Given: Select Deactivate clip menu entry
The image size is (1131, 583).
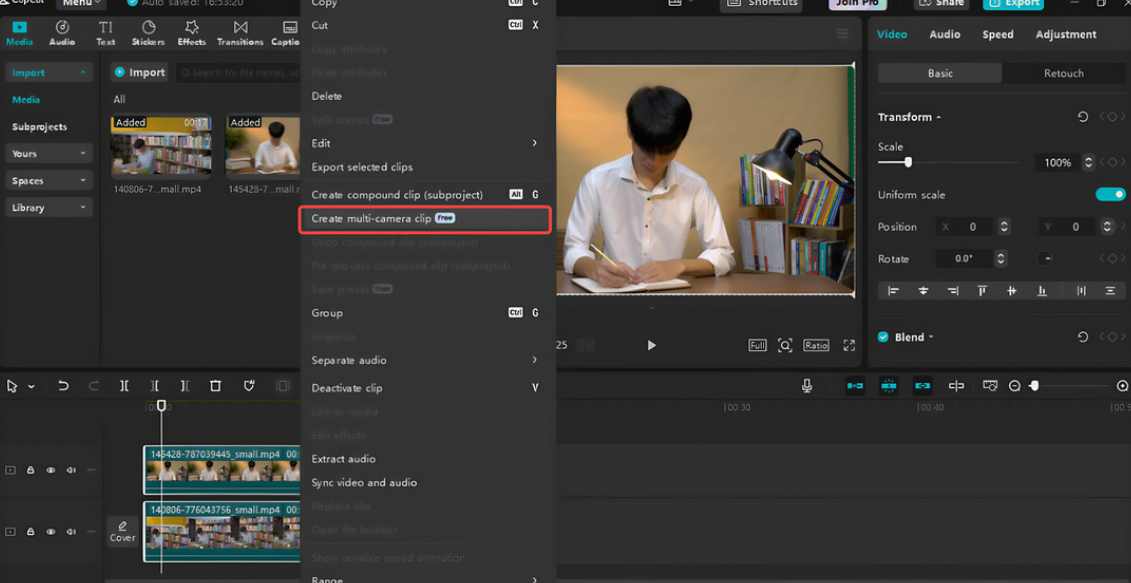Looking at the screenshot, I should (x=426, y=388).
